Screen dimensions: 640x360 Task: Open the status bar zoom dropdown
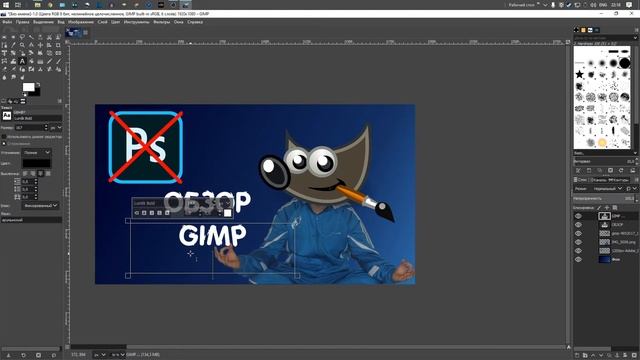(117, 355)
